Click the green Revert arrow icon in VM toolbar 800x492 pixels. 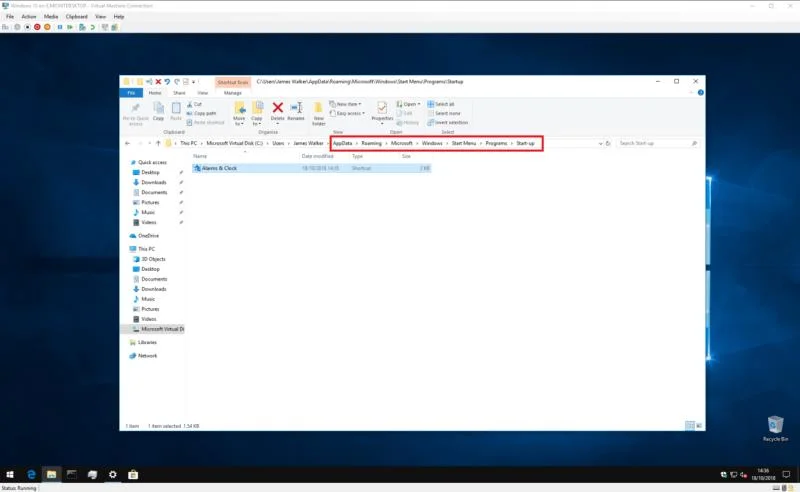[x=93, y=27]
